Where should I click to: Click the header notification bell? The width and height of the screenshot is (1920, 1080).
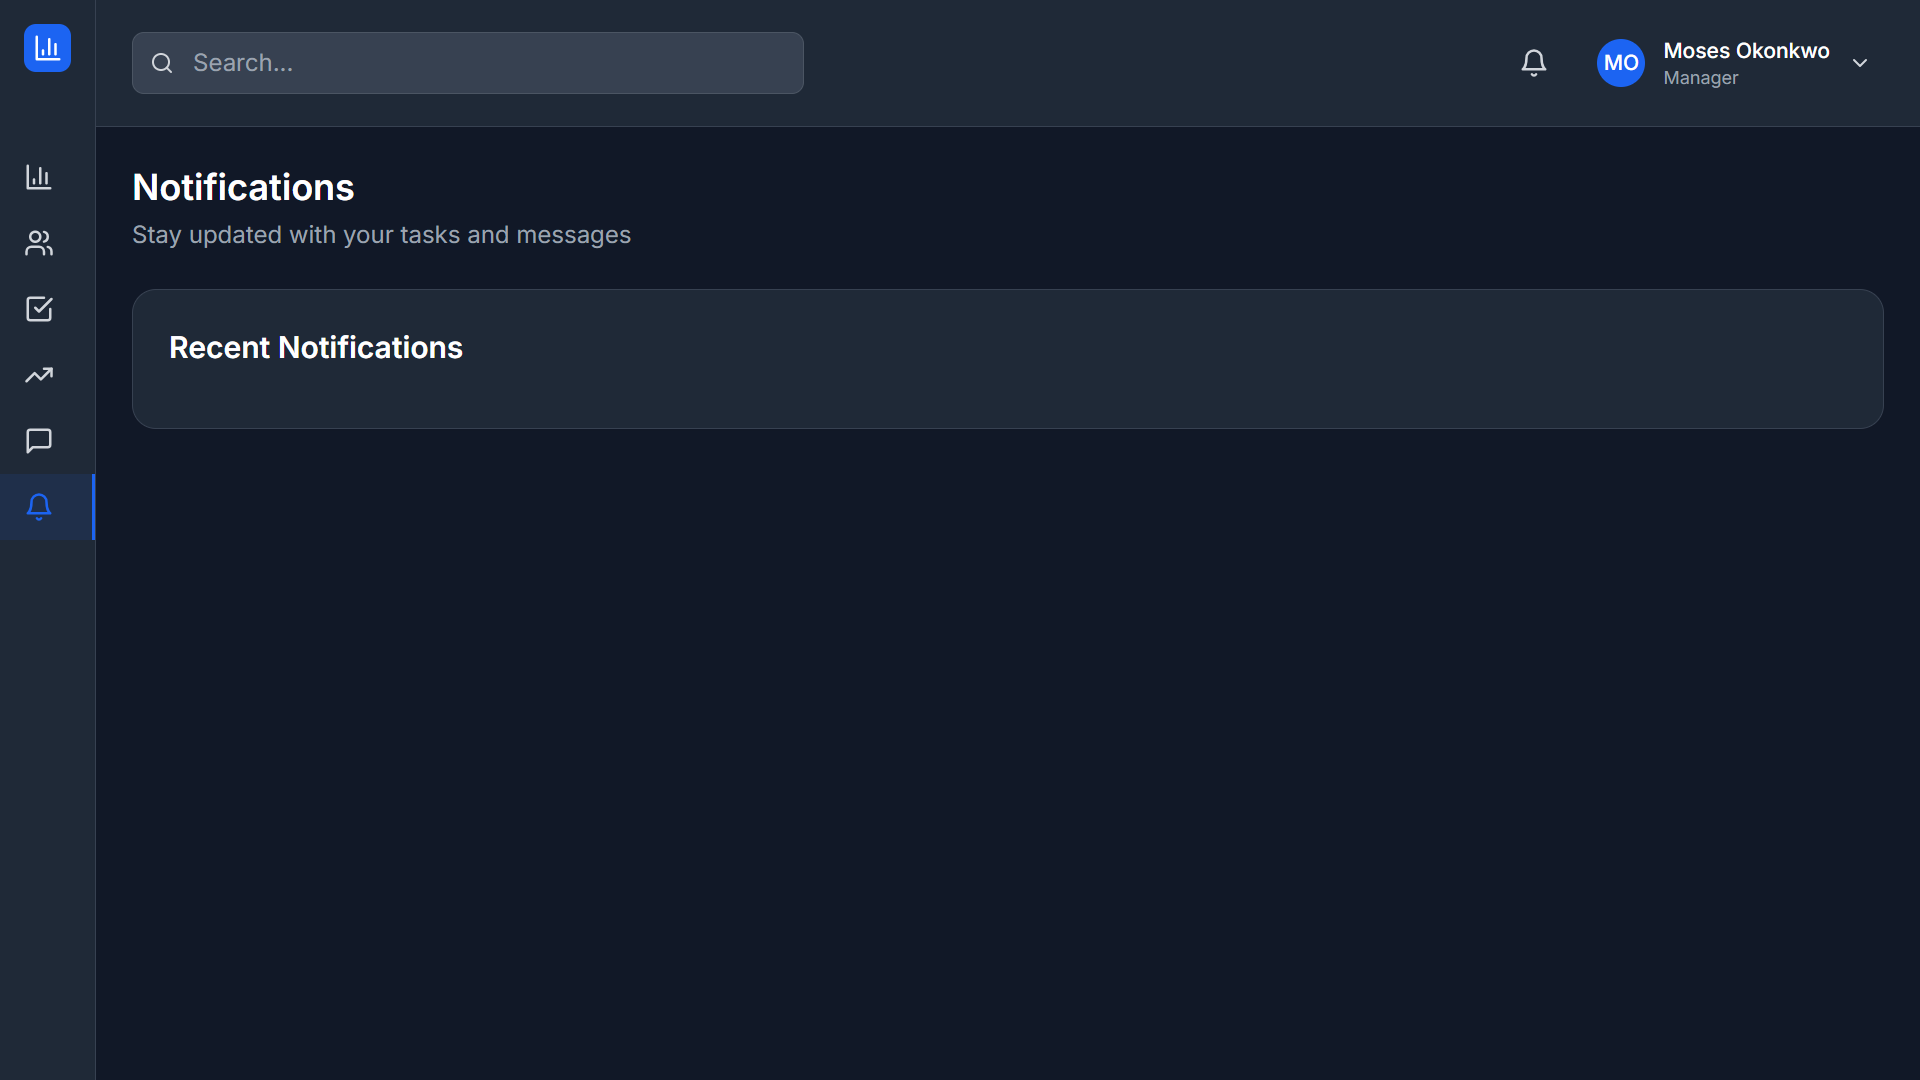pyautogui.click(x=1533, y=63)
